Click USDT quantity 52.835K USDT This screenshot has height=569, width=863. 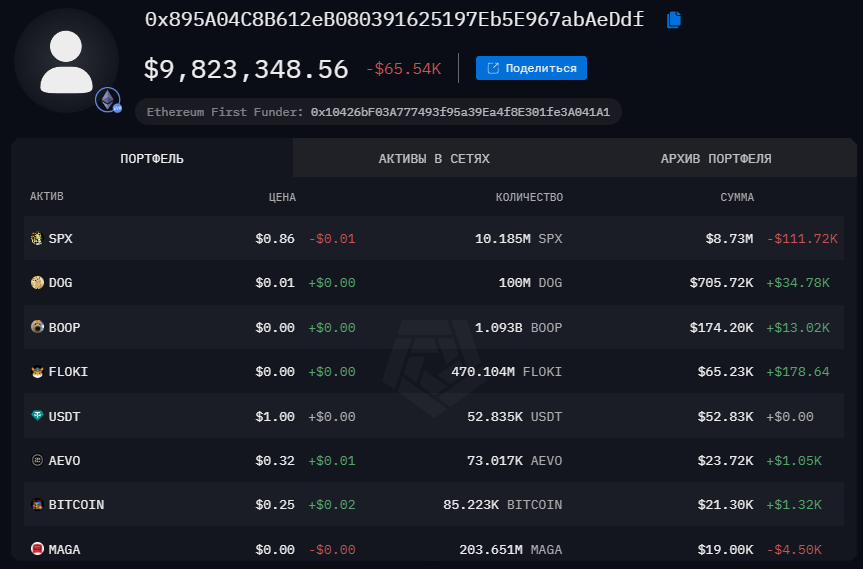coord(515,417)
